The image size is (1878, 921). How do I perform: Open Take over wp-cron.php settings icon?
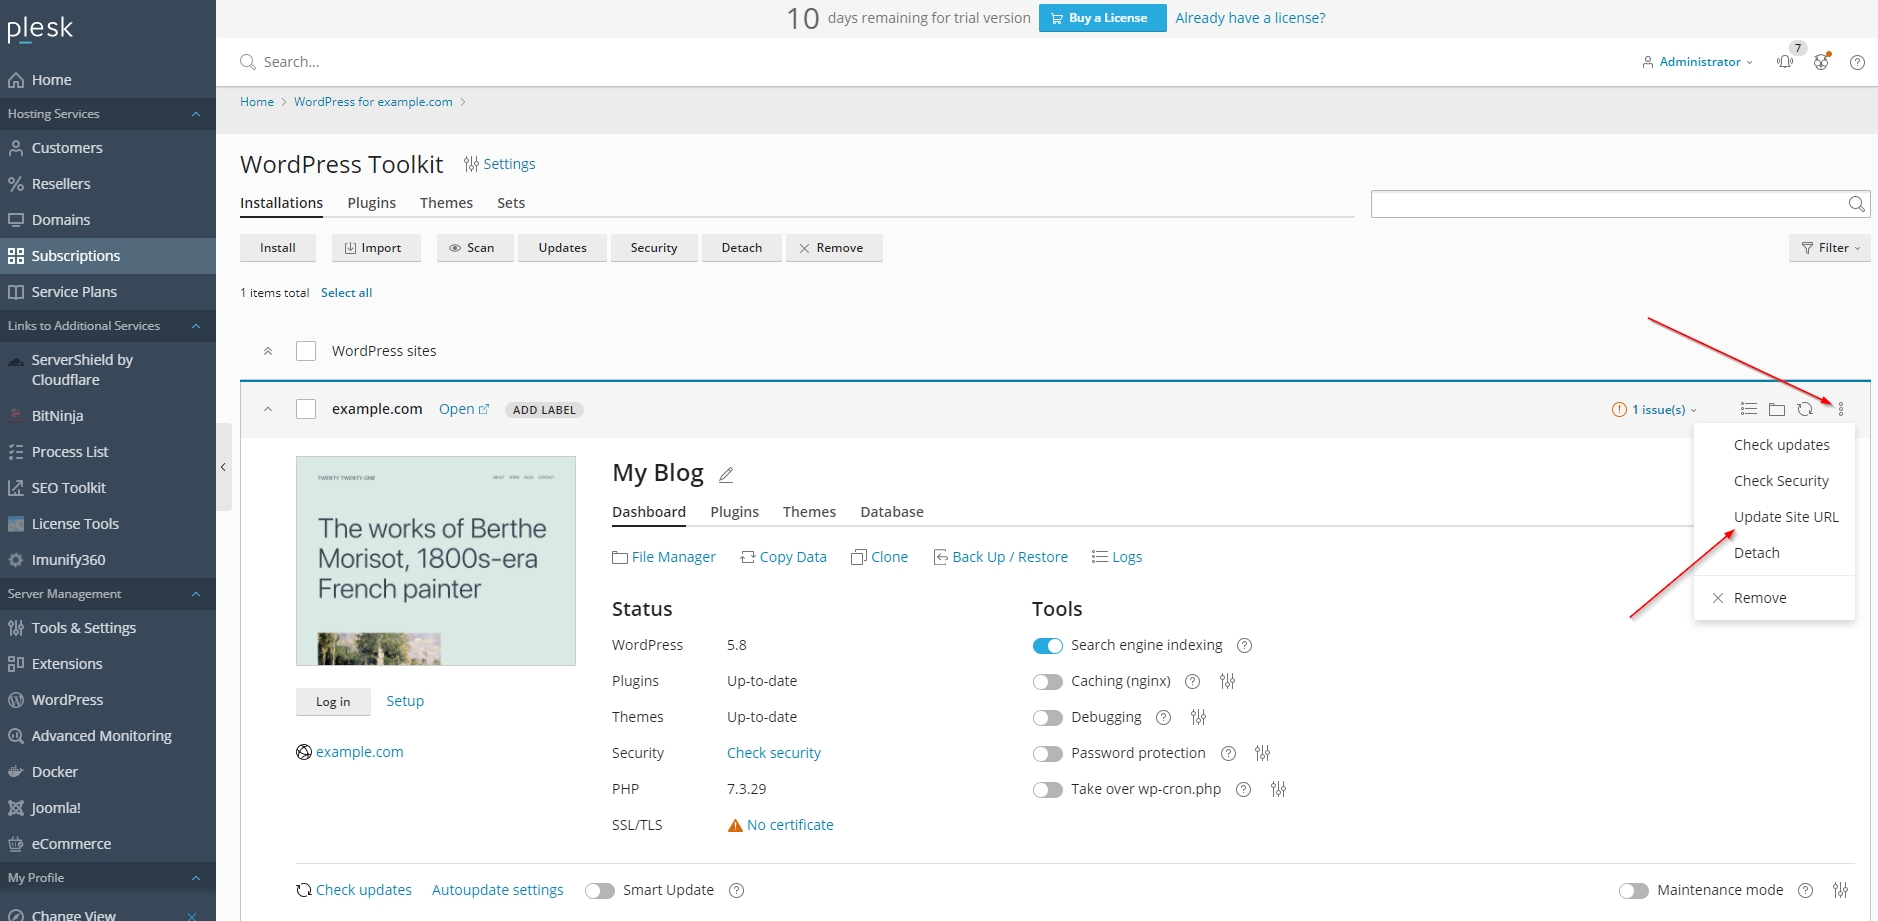[1279, 789]
